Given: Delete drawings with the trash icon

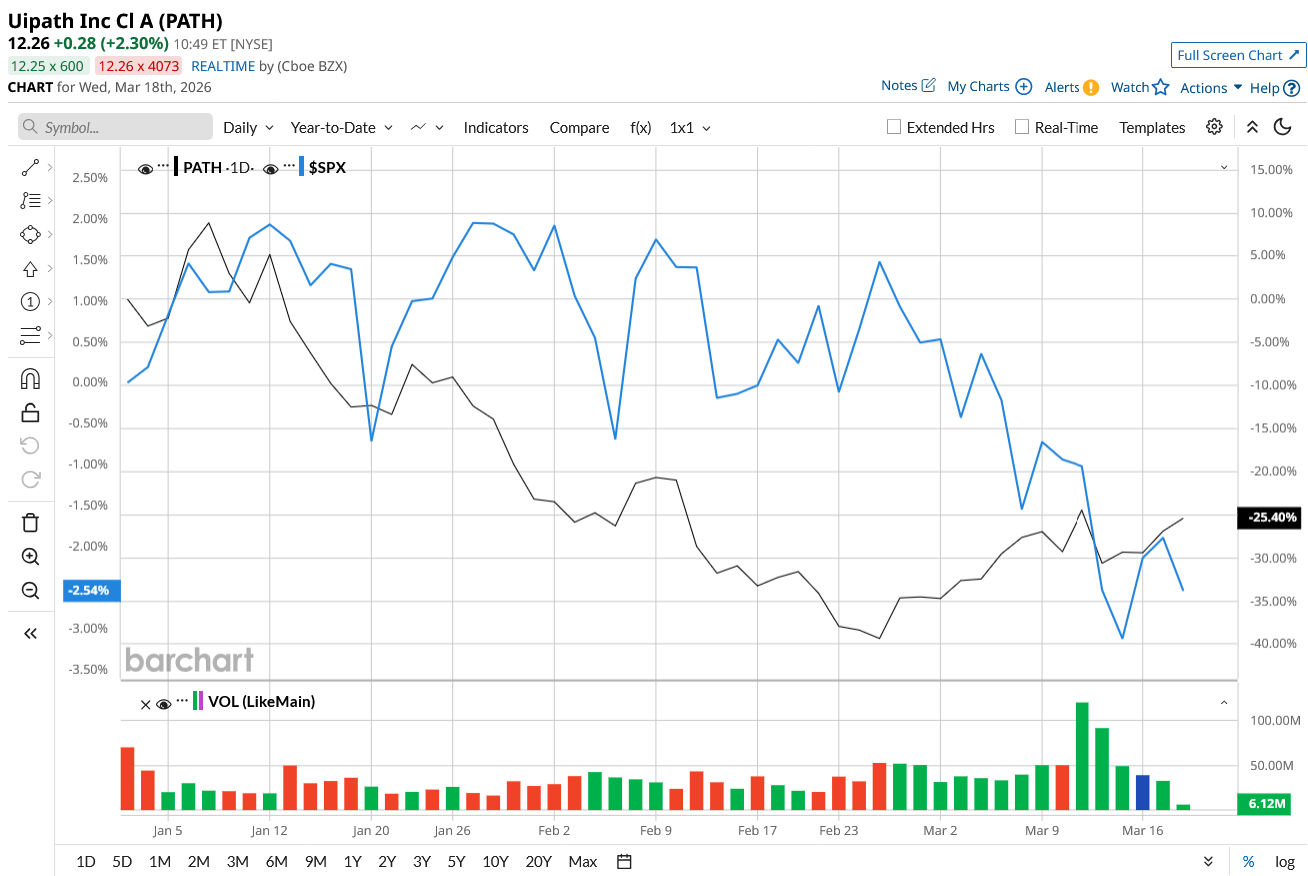Looking at the screenshot, I should [30, 522].
